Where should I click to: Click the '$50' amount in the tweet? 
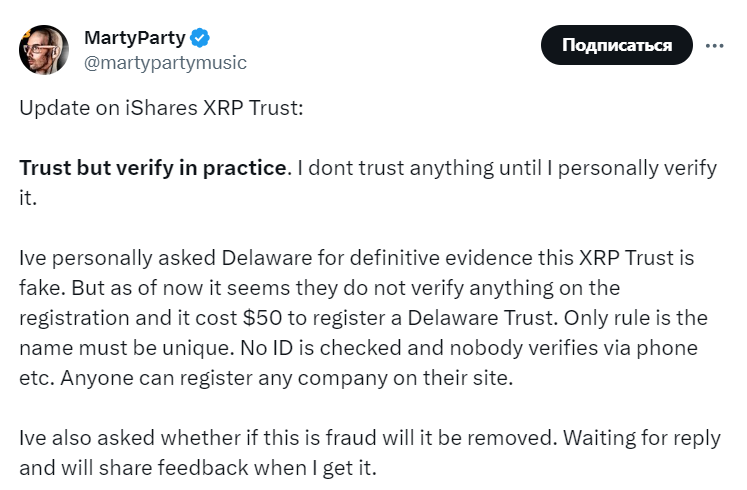(x=262, y=318)
